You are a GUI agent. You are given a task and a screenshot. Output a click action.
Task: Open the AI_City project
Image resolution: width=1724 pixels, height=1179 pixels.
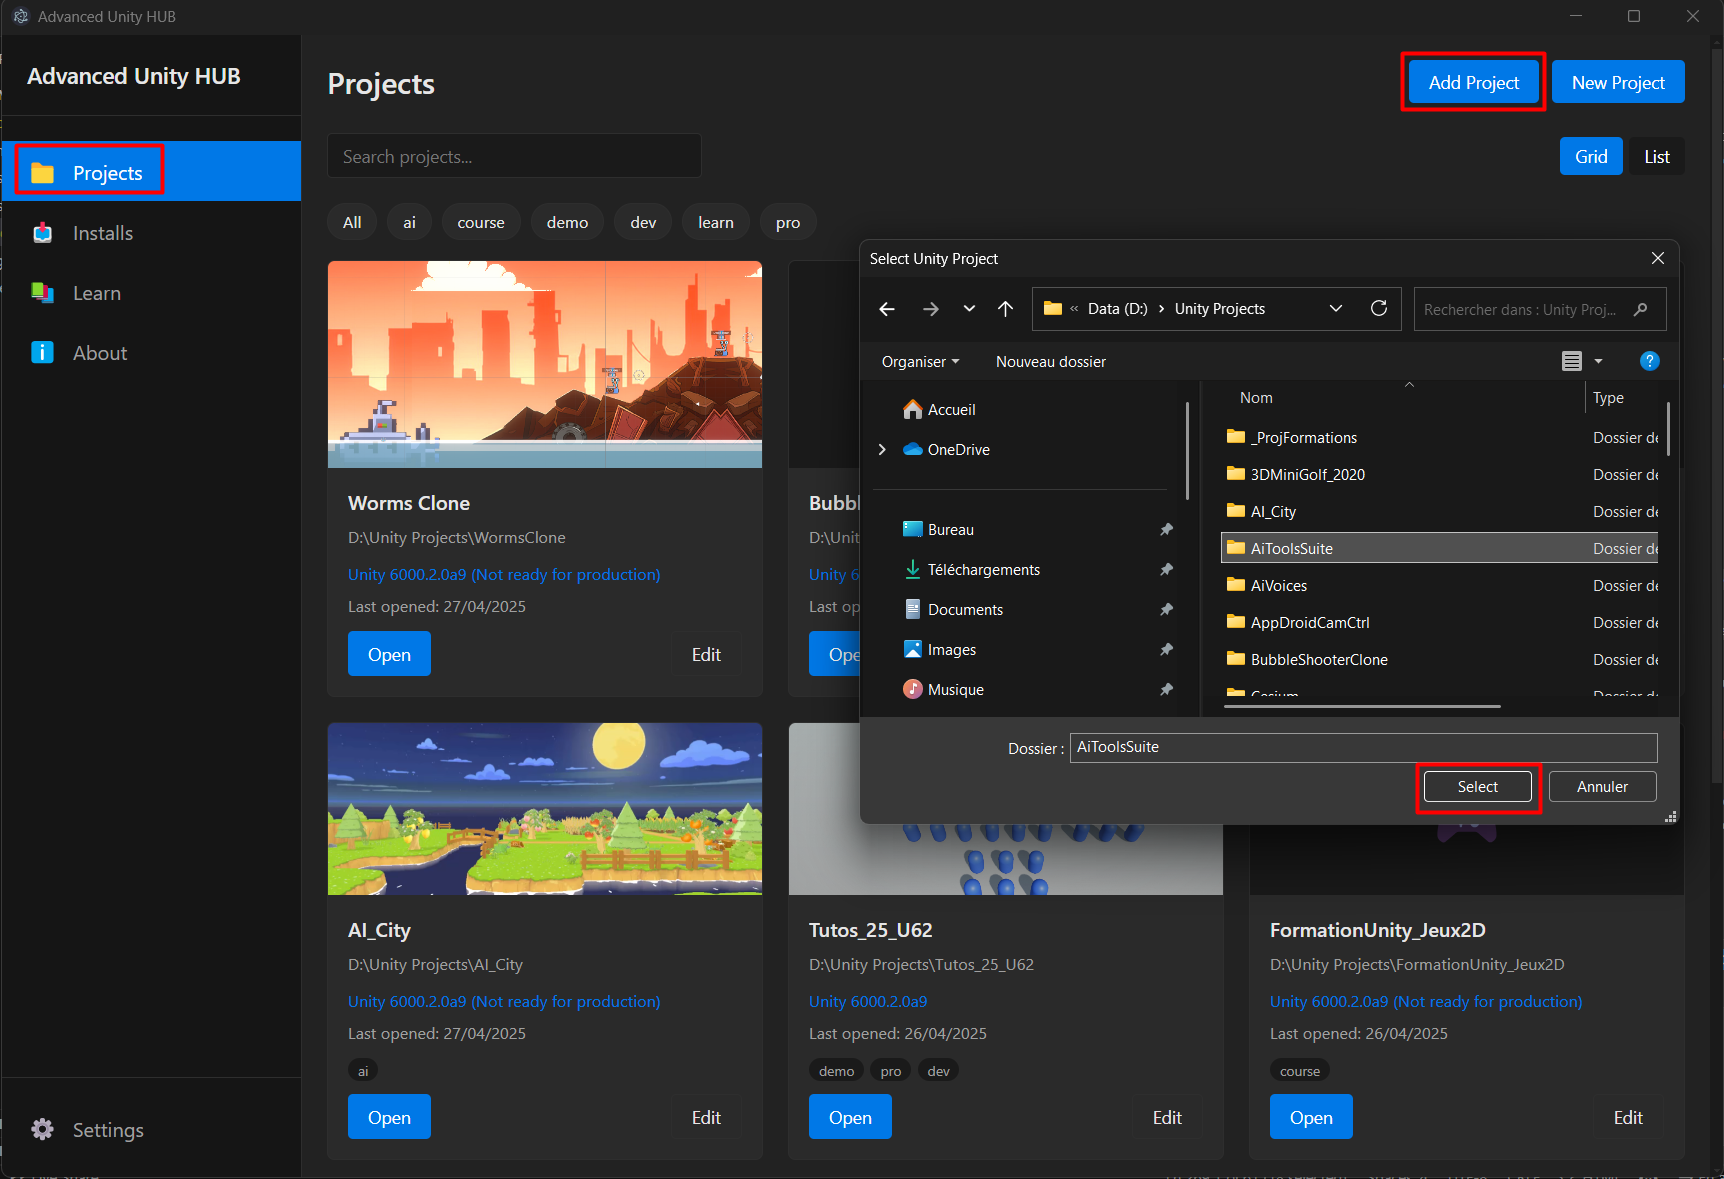click(x=389, y=1117)
